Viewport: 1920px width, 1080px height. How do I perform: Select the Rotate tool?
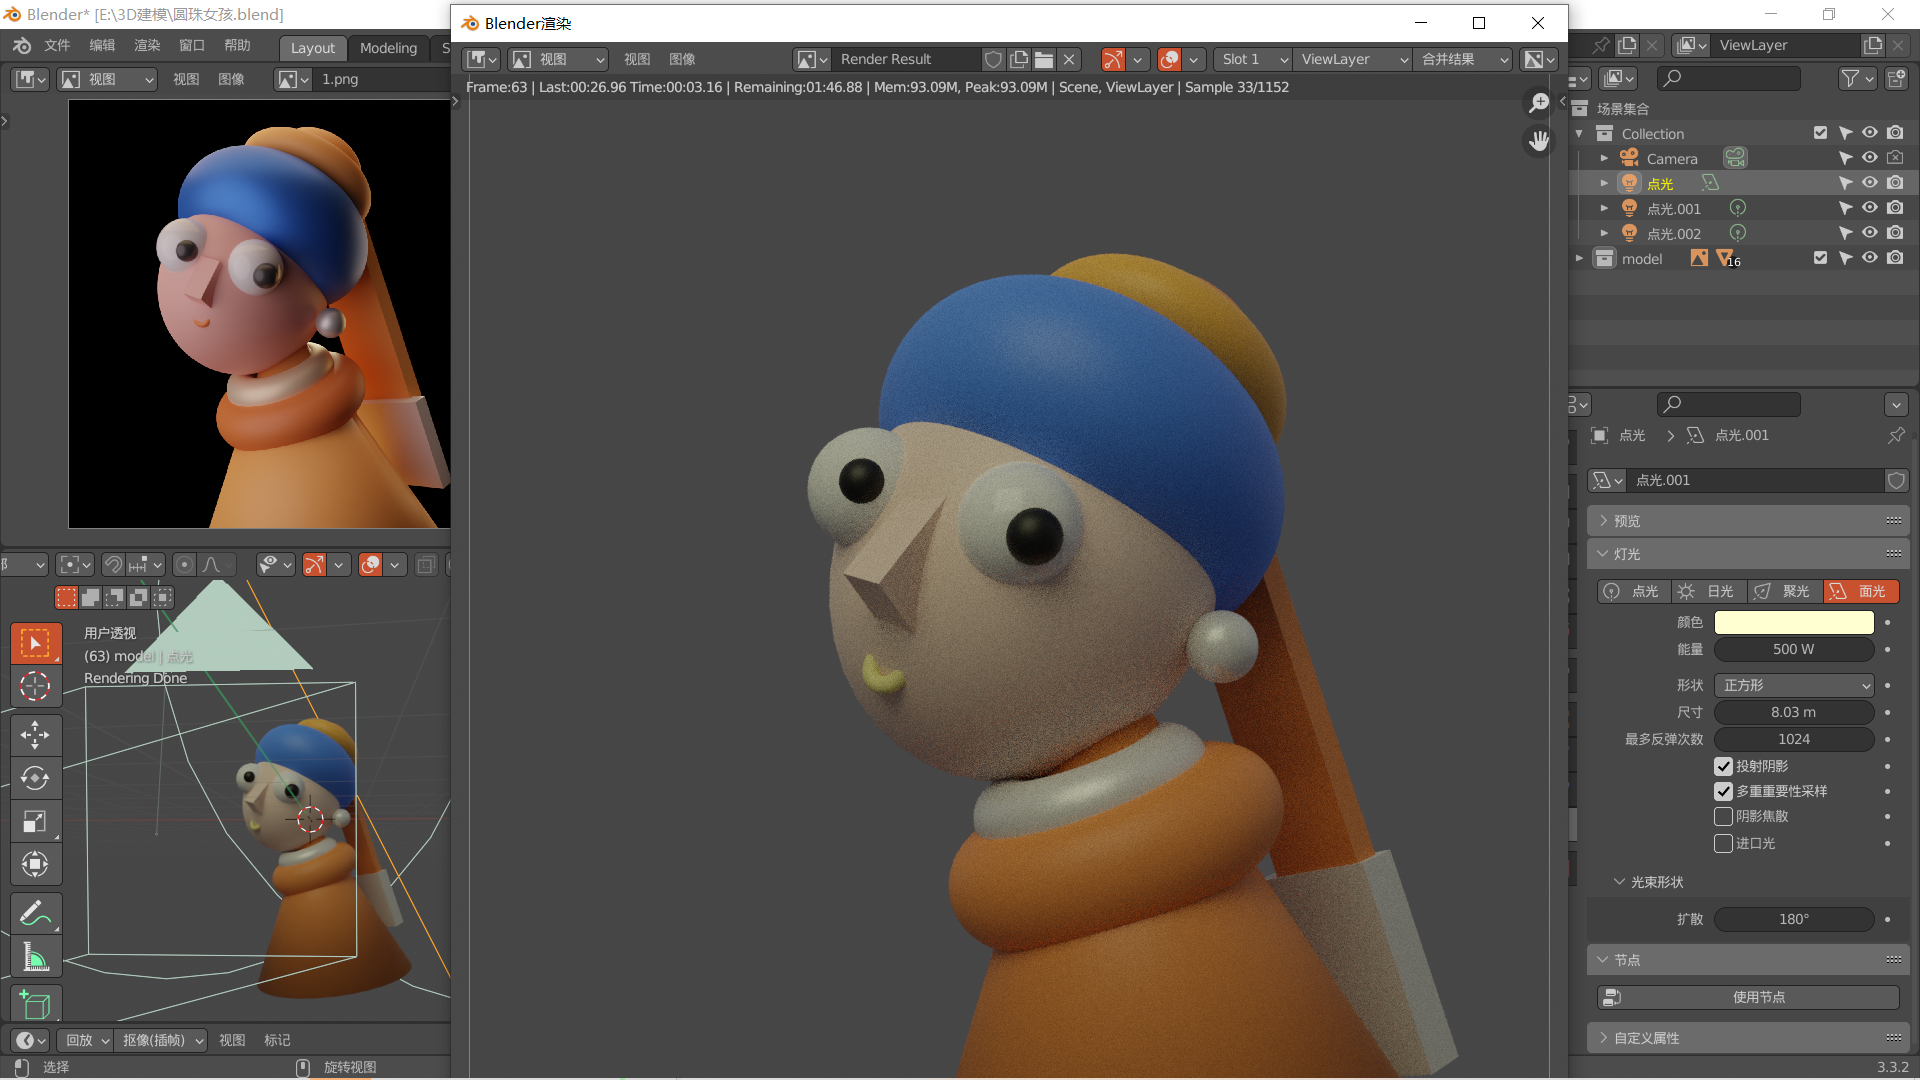coord(35,778)
